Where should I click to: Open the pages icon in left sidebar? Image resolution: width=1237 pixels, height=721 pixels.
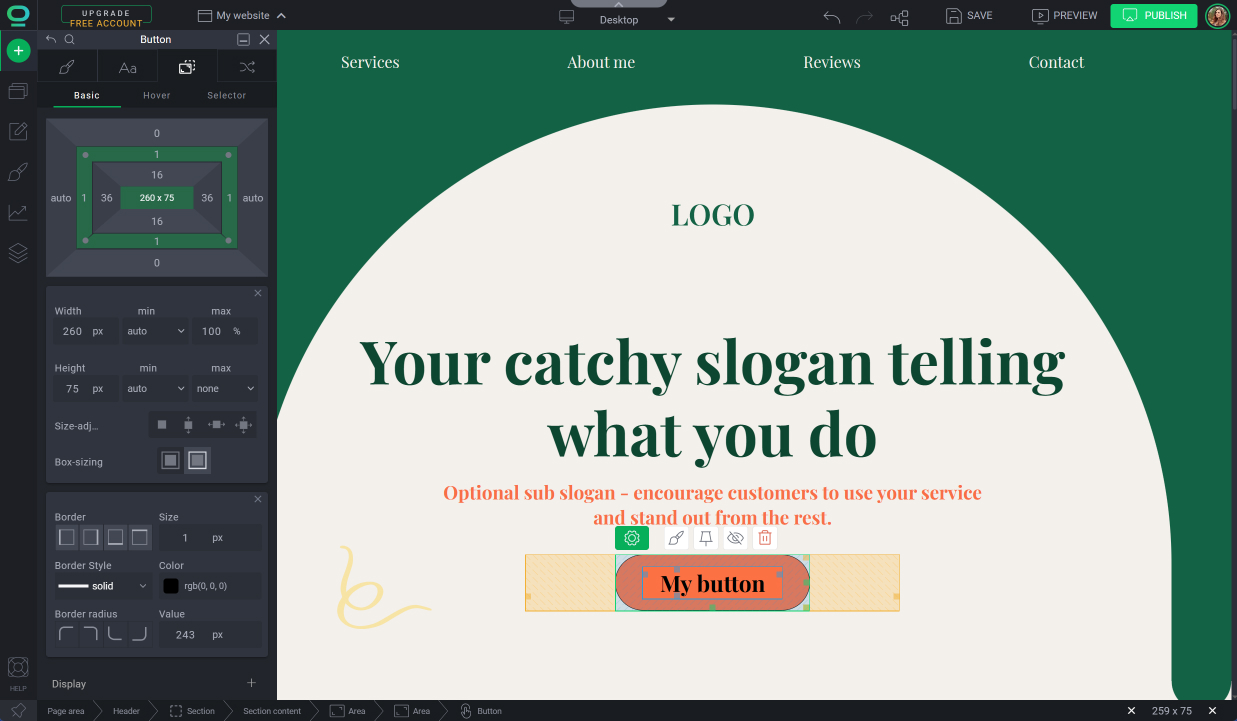18,91
